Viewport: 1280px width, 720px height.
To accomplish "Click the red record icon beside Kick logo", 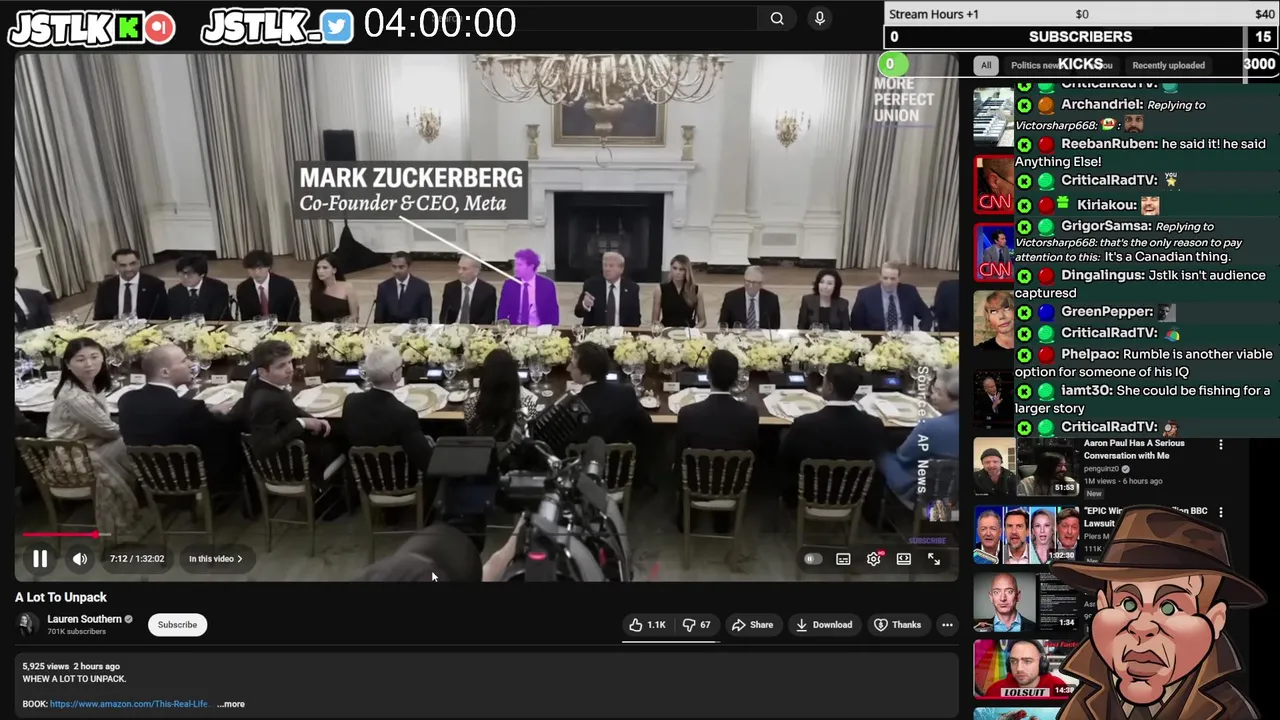I will [159, 28].
